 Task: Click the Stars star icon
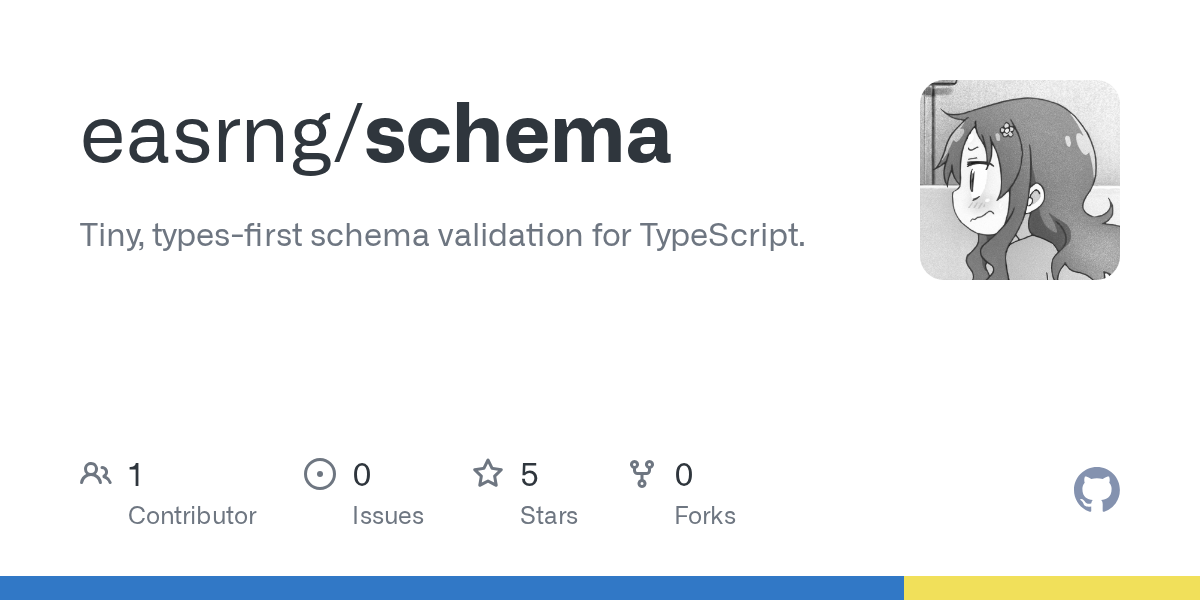pos(487,474)
